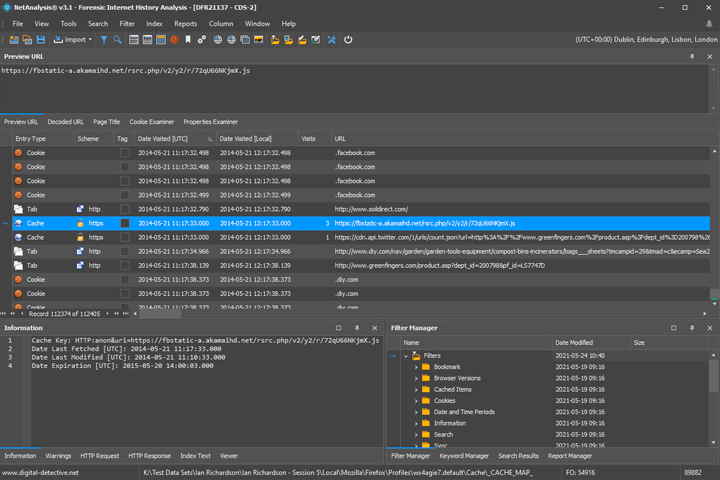Expand the Date and Time Periods folder
Viewport: 720px width, 480px height.
416,412
